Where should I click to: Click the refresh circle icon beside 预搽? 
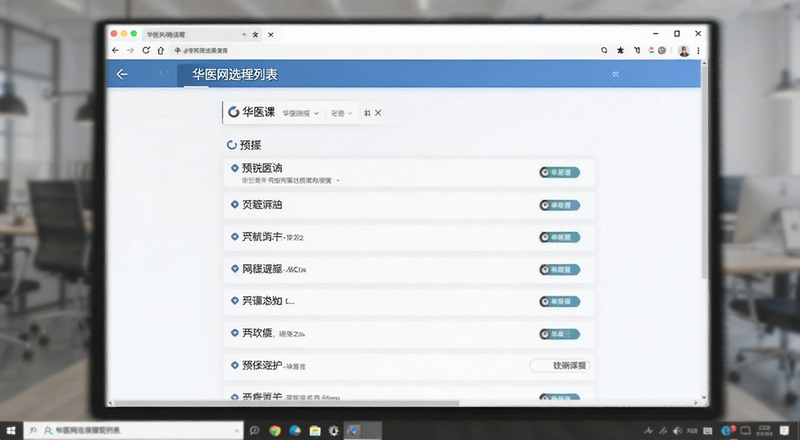[232, 145]
